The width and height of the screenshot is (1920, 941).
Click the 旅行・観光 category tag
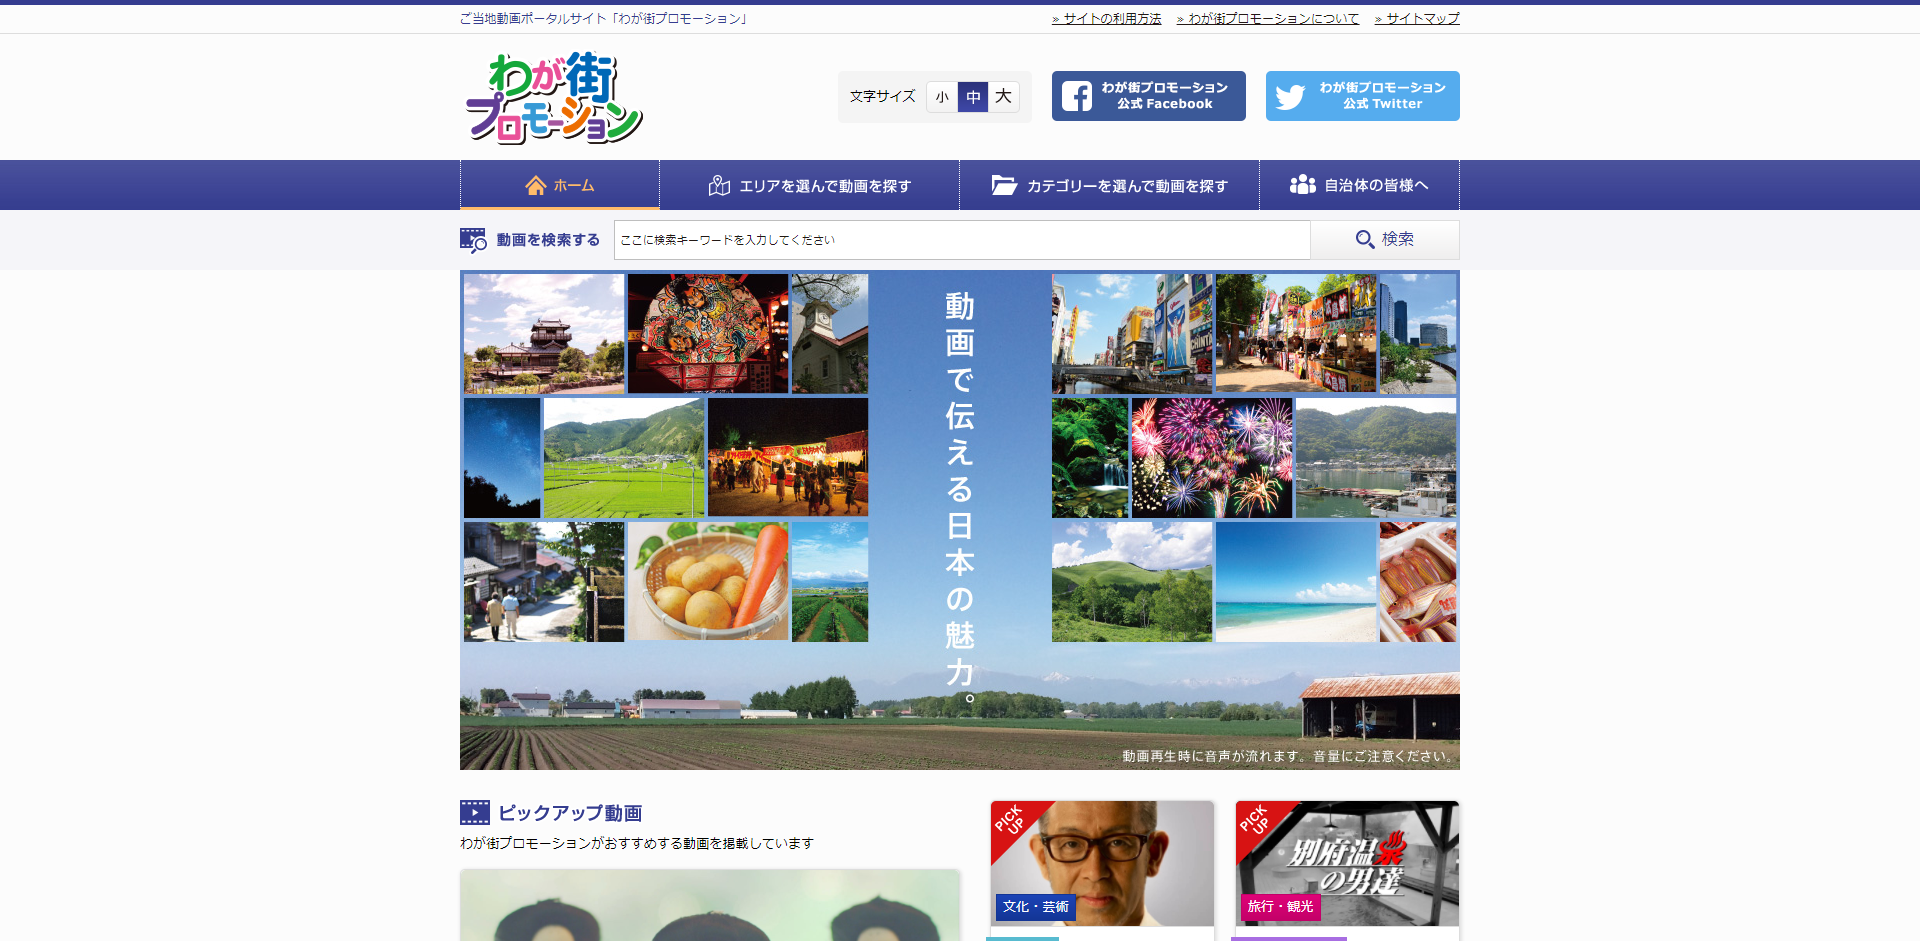point(1282,907)
